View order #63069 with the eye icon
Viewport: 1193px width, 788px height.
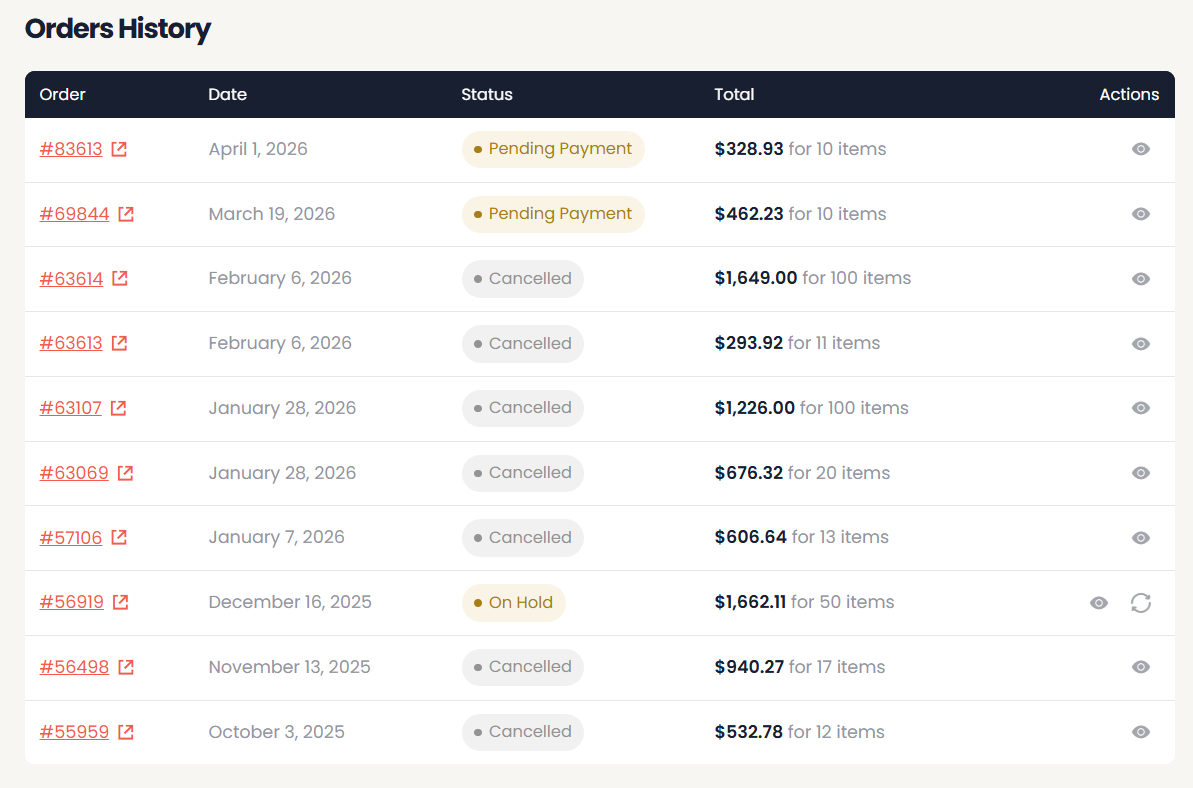[x=1141, y=473]
